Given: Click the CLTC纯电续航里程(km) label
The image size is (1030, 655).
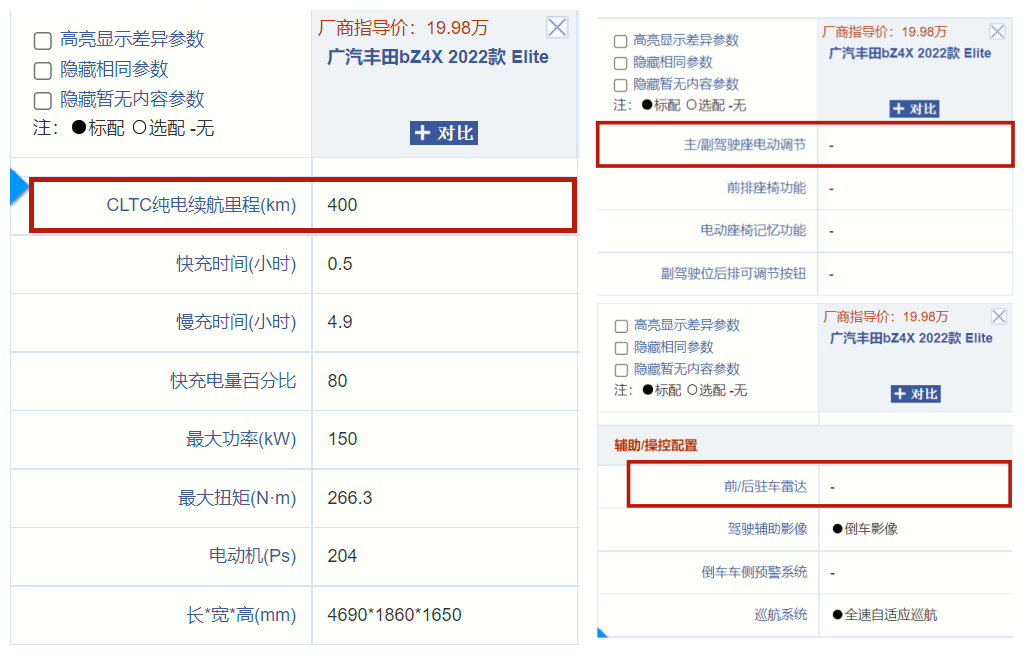Looking at the screenshot, I should coord(201,205).
